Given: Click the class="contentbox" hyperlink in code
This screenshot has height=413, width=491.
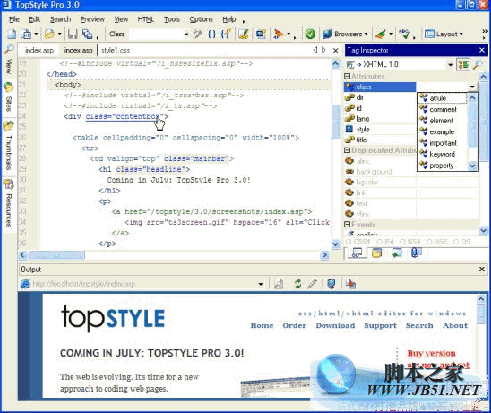Looking at the screenshot, I should (124, 116).
